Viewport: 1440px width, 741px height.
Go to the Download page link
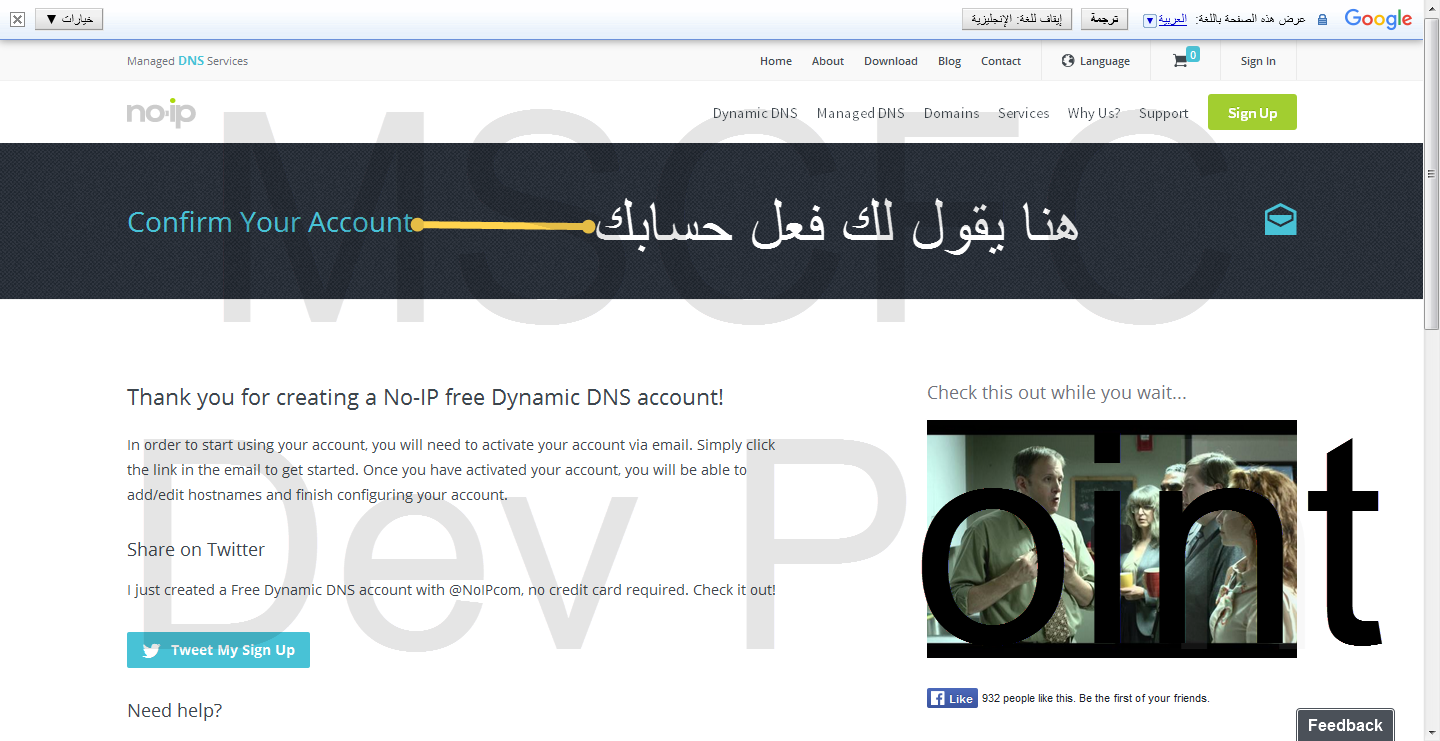tap(890, 61)
